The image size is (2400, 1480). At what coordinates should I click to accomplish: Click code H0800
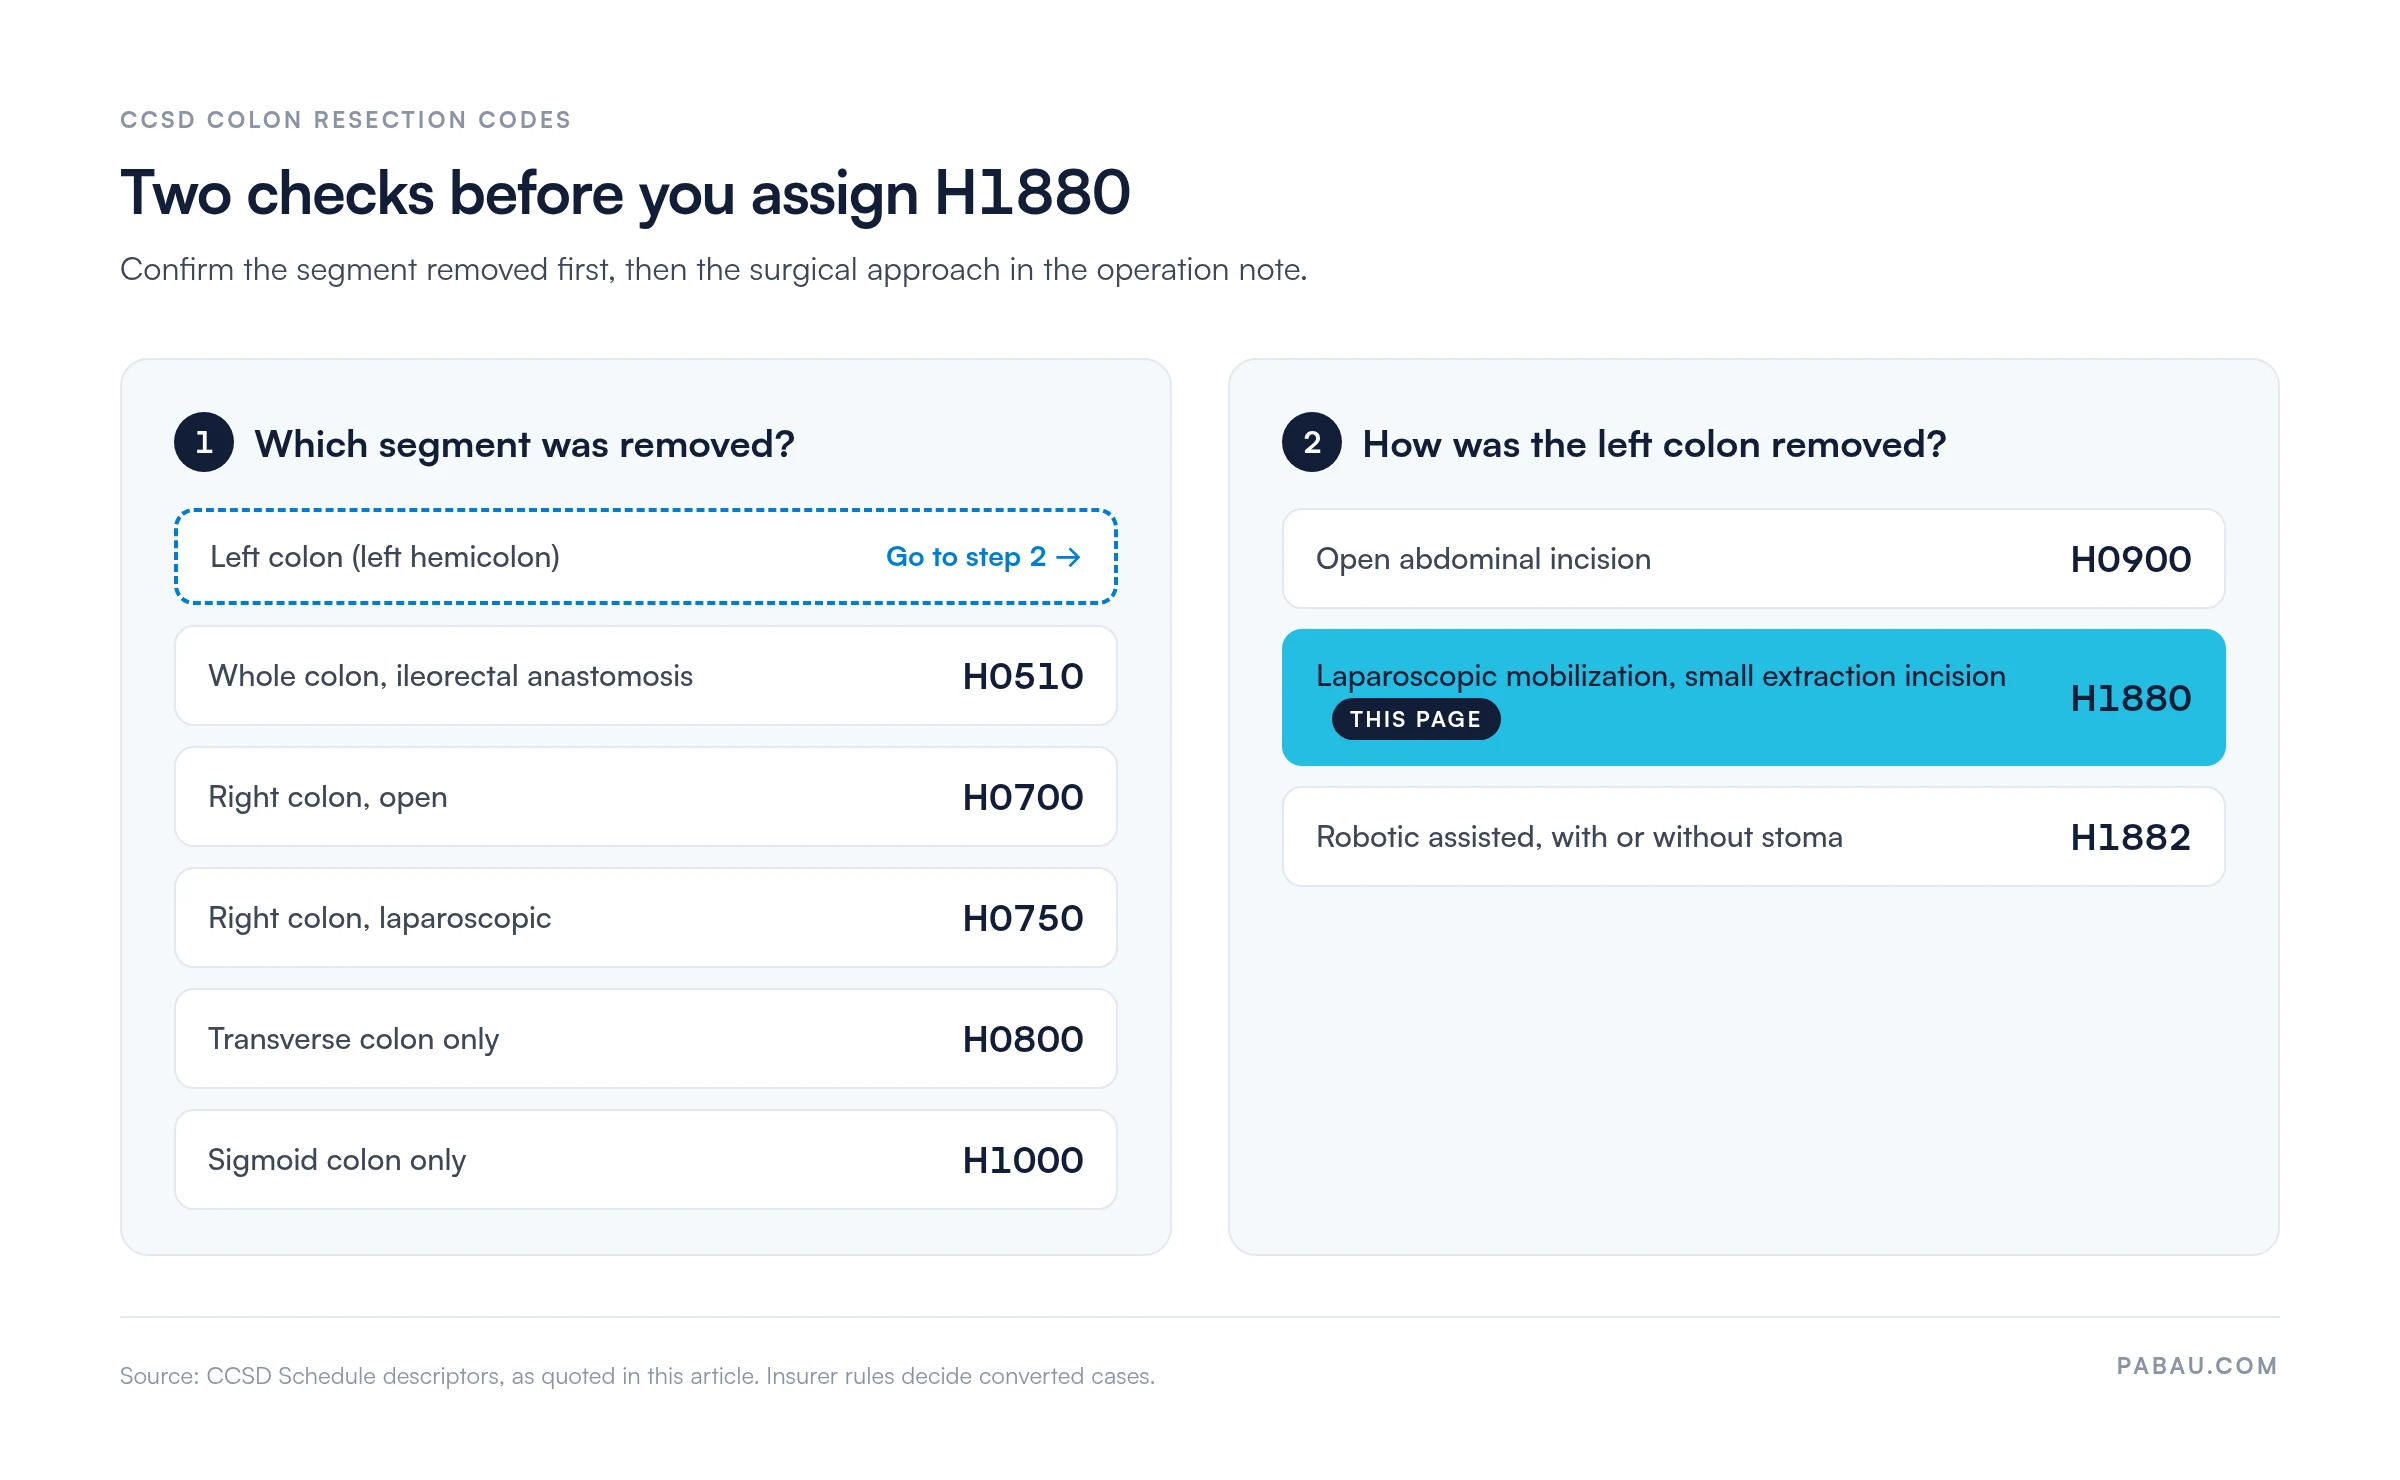pyautogui.click(x=1023, y=1039)
